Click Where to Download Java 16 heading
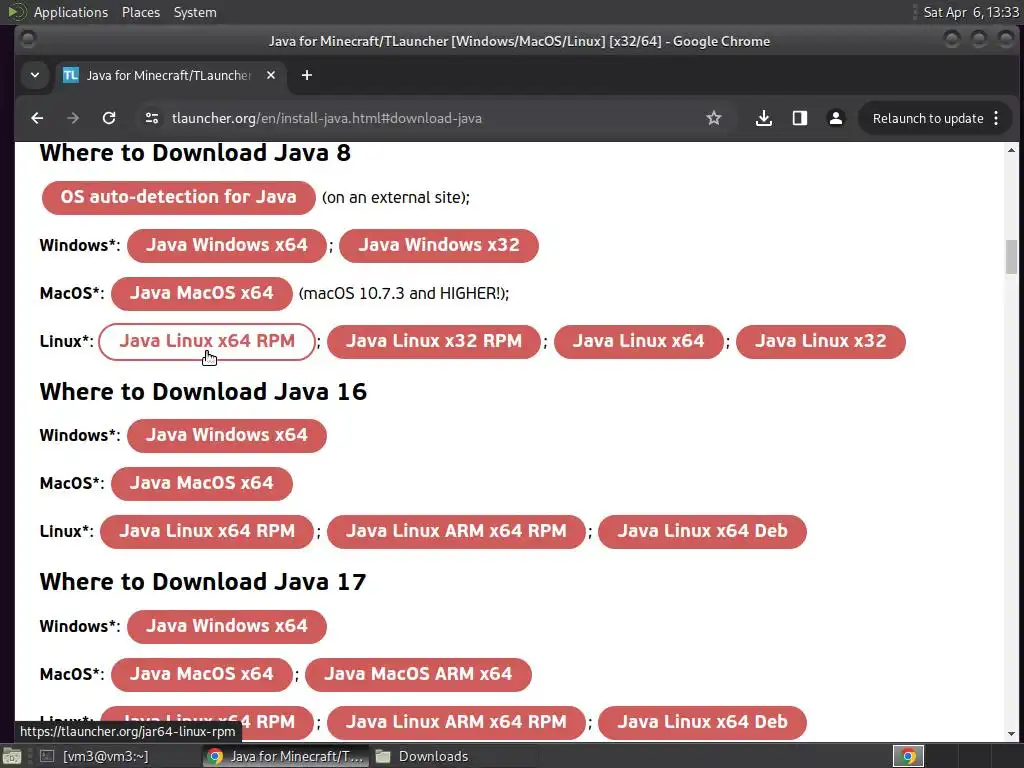The width and height of the screenshot is (1024, 768). (203, 392)
